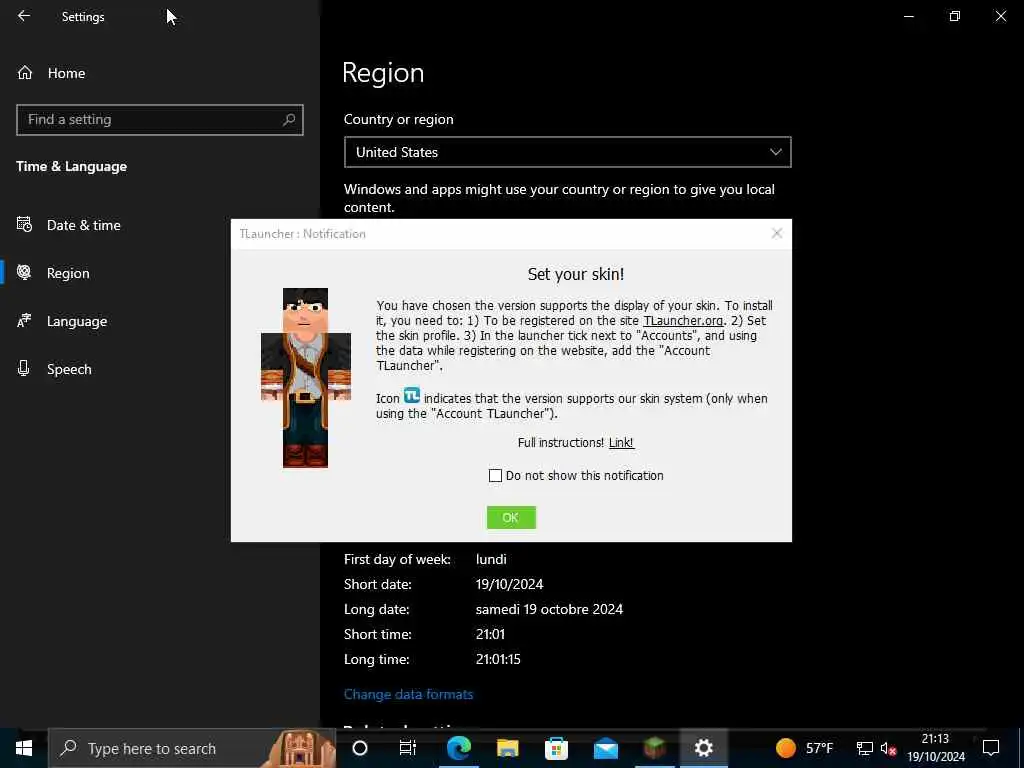Open the TLauncher.org link
This screenshot has width=1024, height=768.
[683, 321]
